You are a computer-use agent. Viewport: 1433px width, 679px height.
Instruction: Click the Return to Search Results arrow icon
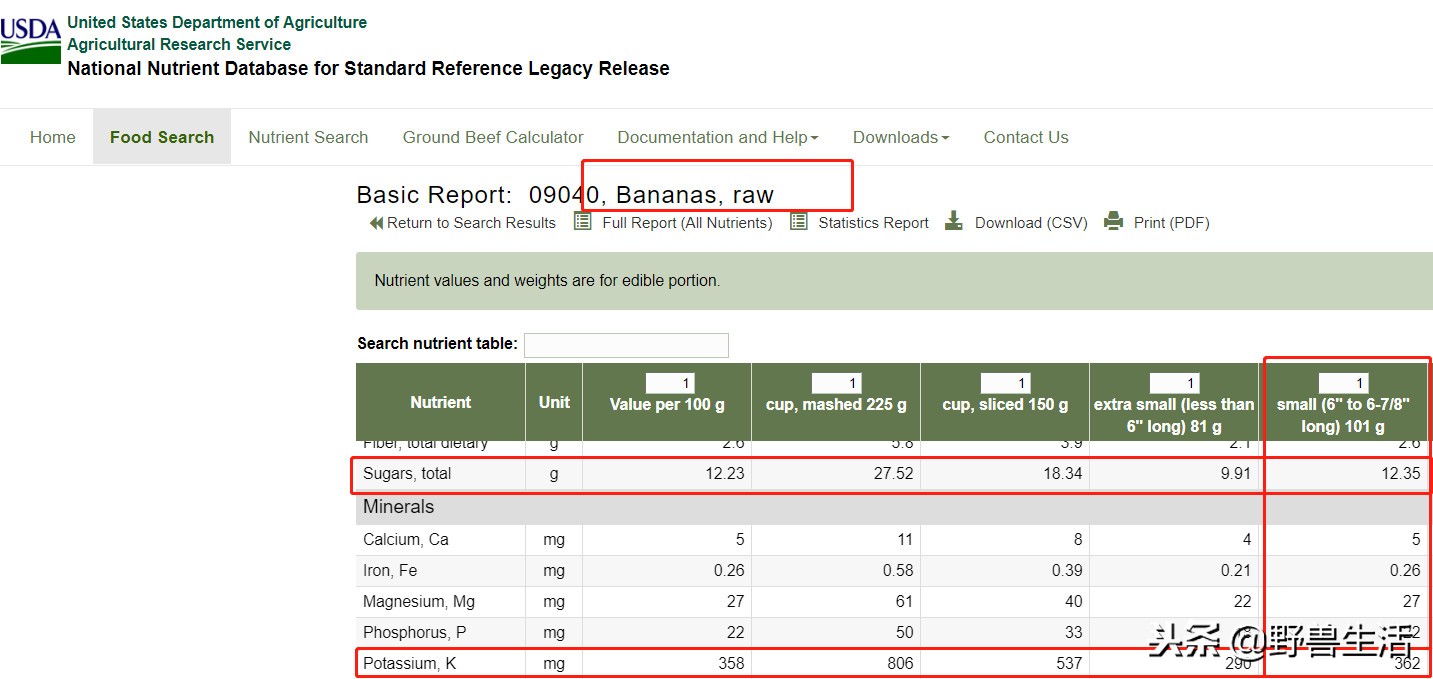376,223
